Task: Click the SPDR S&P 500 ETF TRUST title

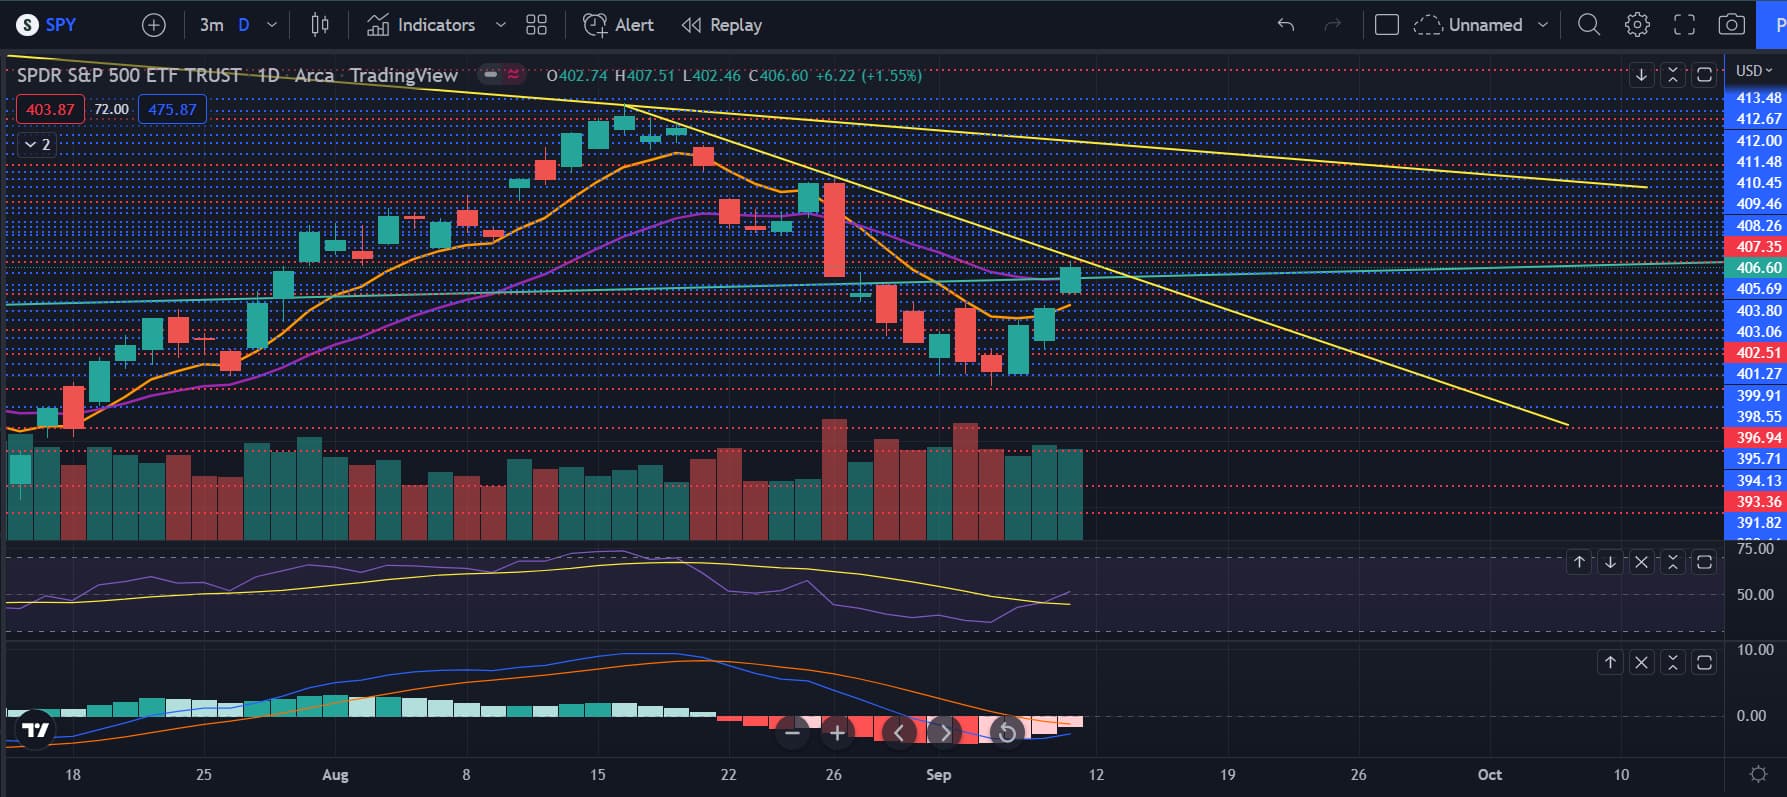Action: coord(129,75)
